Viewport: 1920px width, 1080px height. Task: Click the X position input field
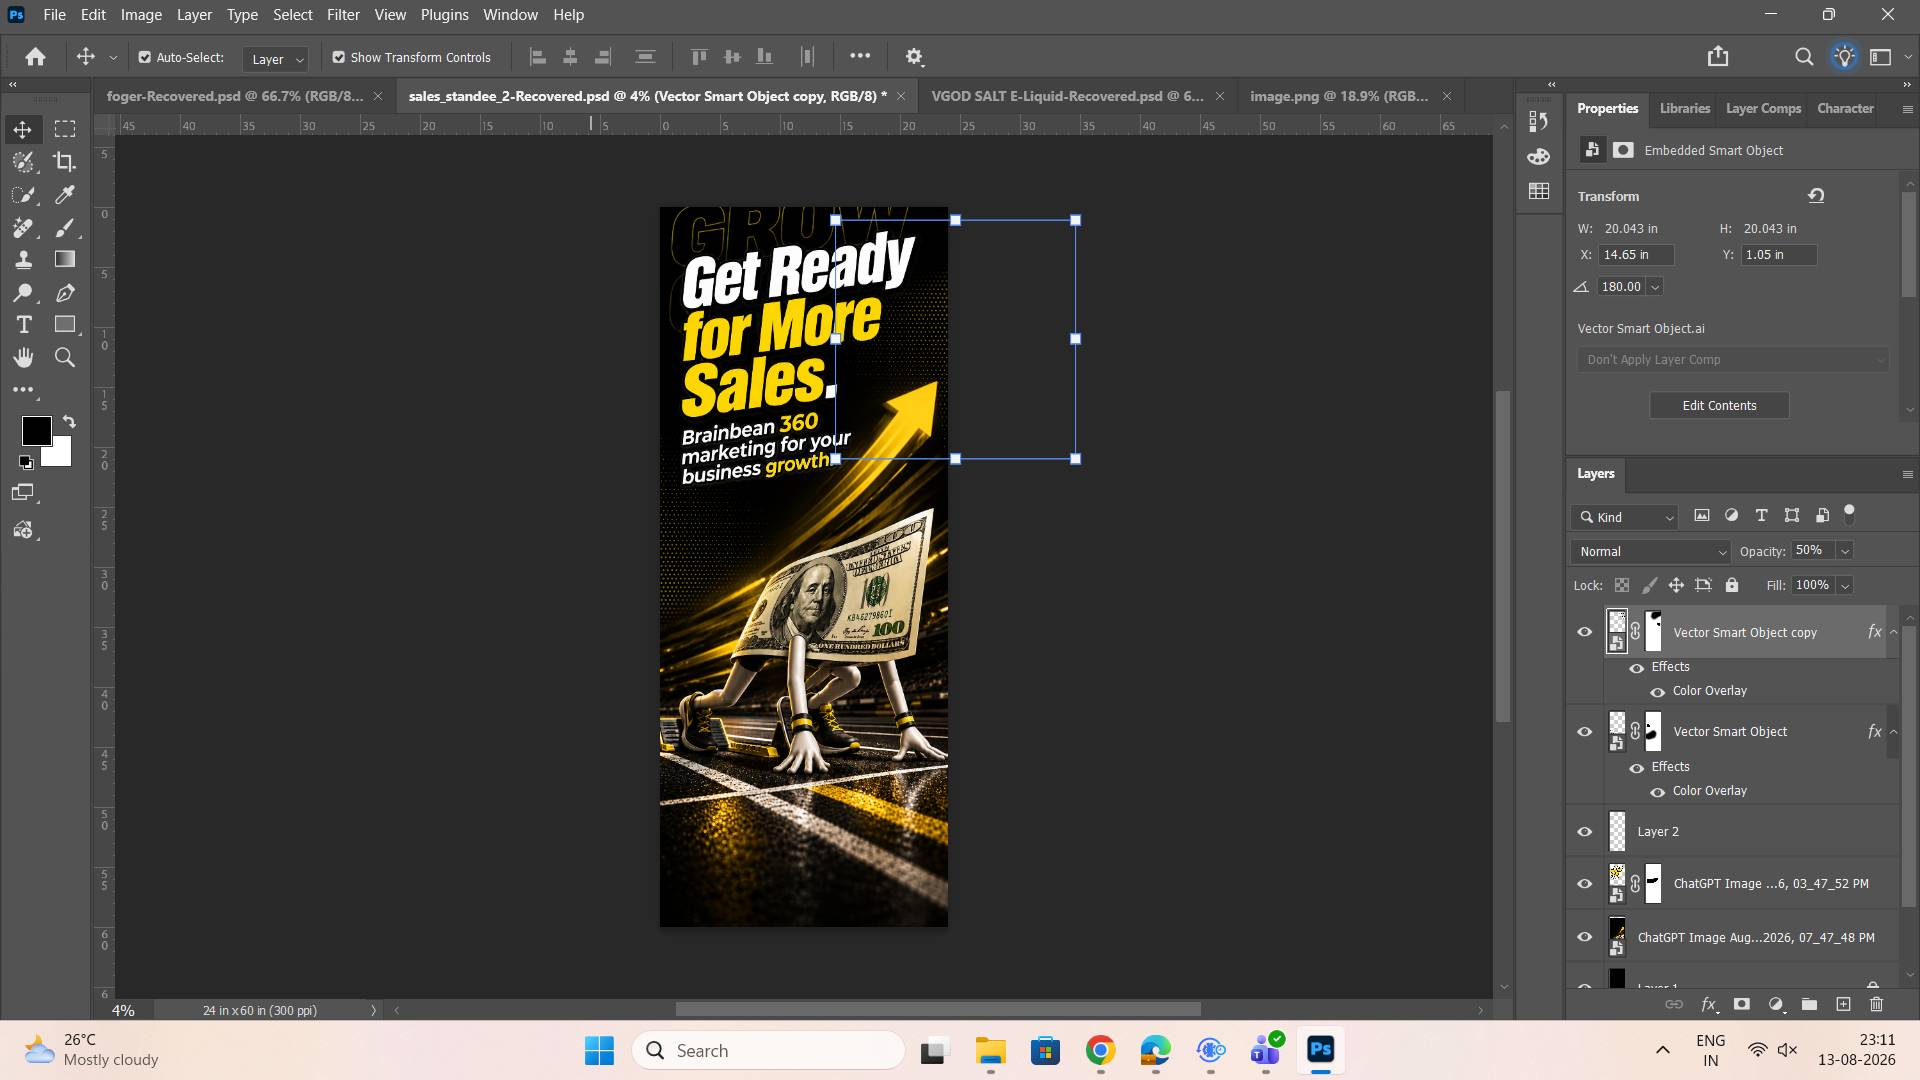click(1636, 255)
